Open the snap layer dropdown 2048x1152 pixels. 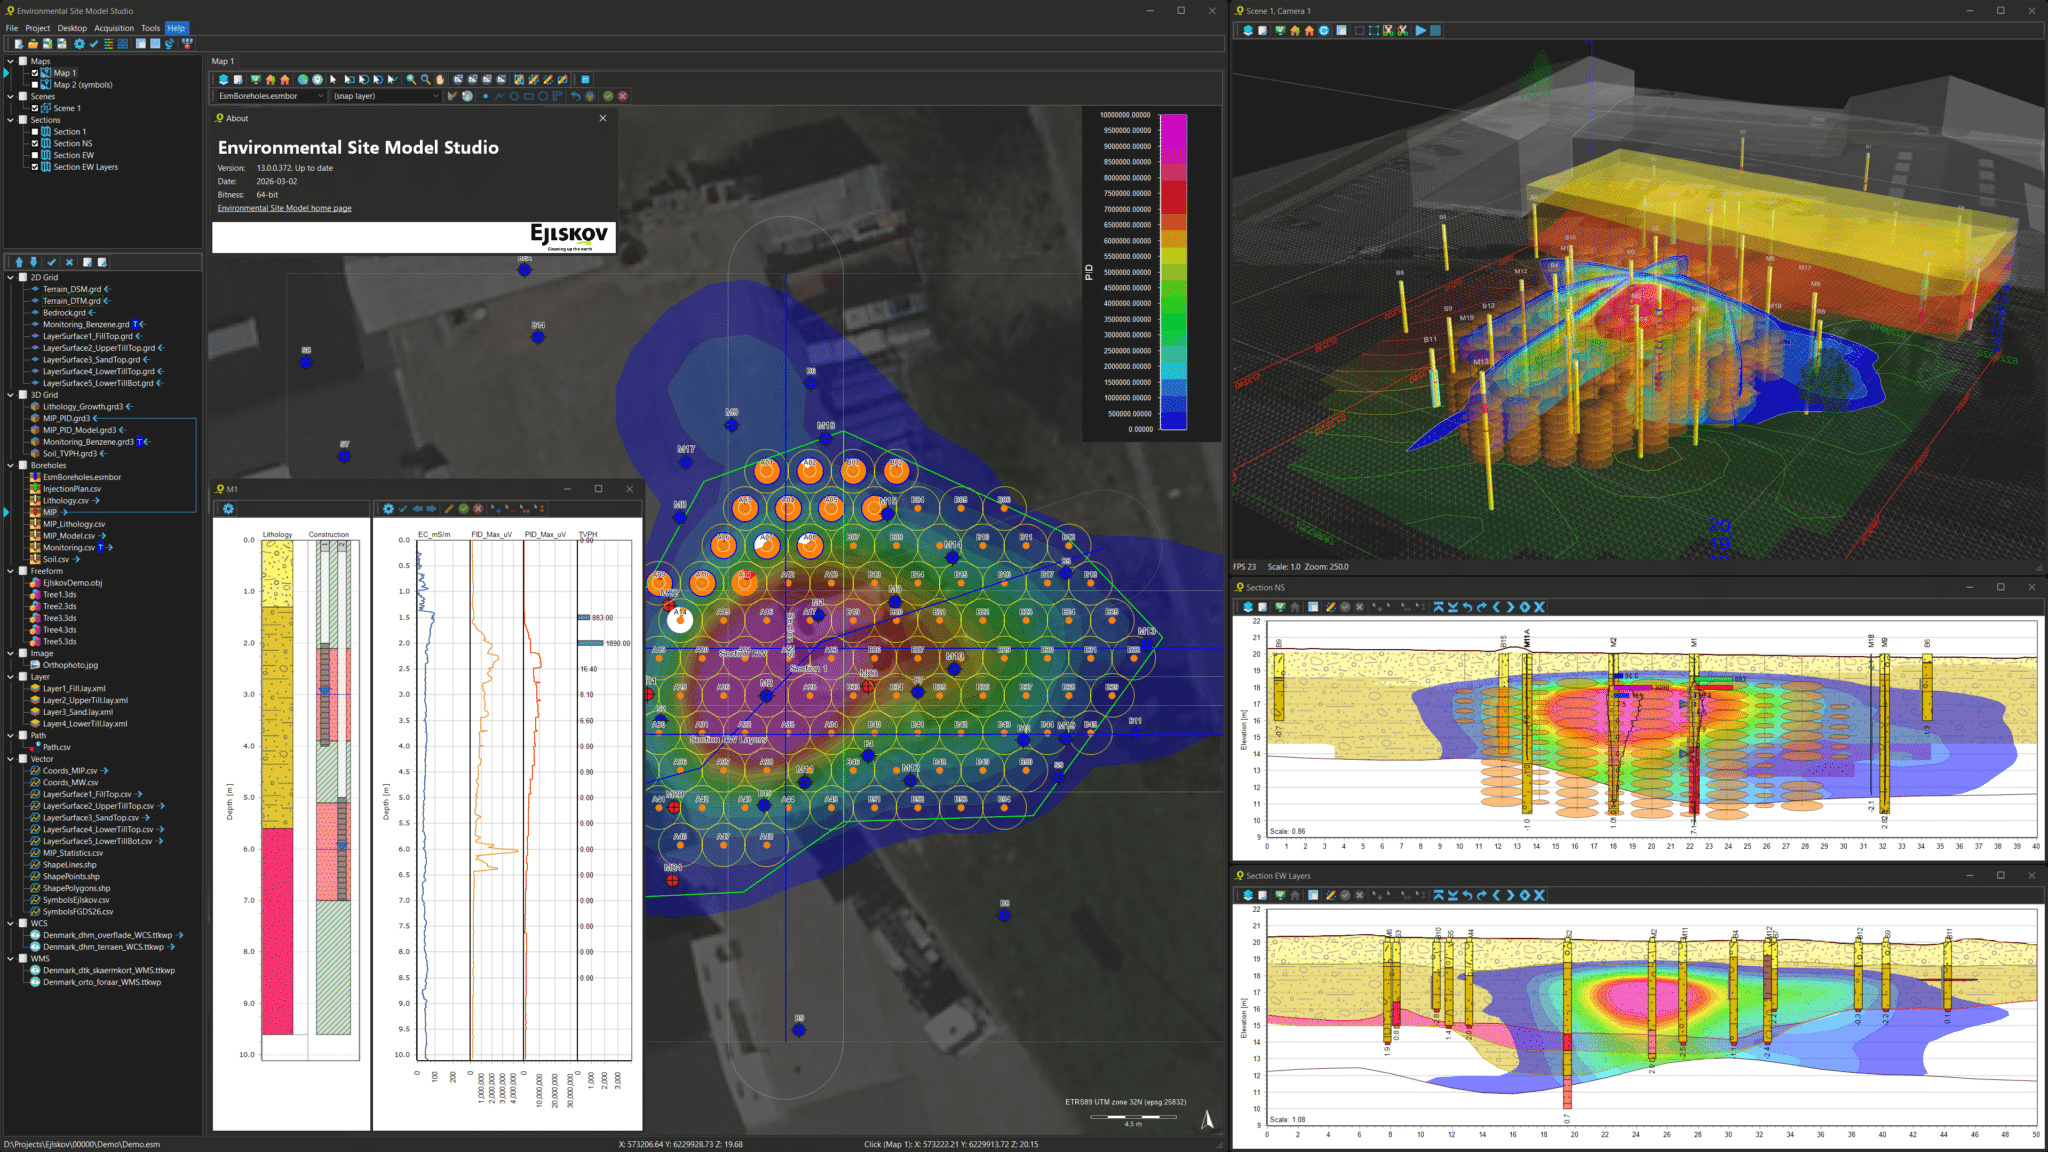tap(435, 96)
